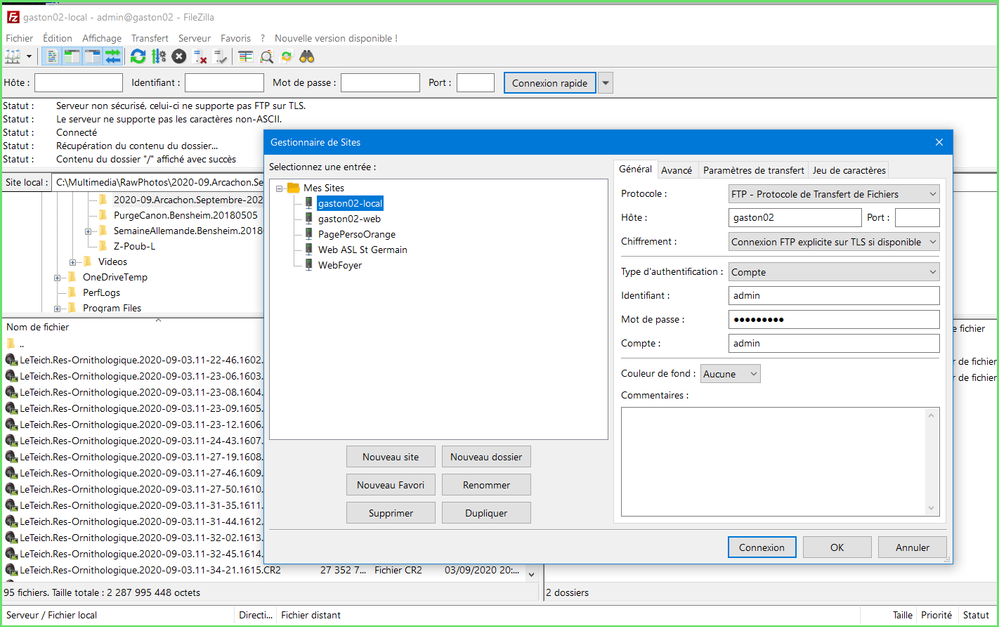Screen dimensions: 999x627
Task: Expand the Connexion rapide history arrow
Action: (605, 83)
